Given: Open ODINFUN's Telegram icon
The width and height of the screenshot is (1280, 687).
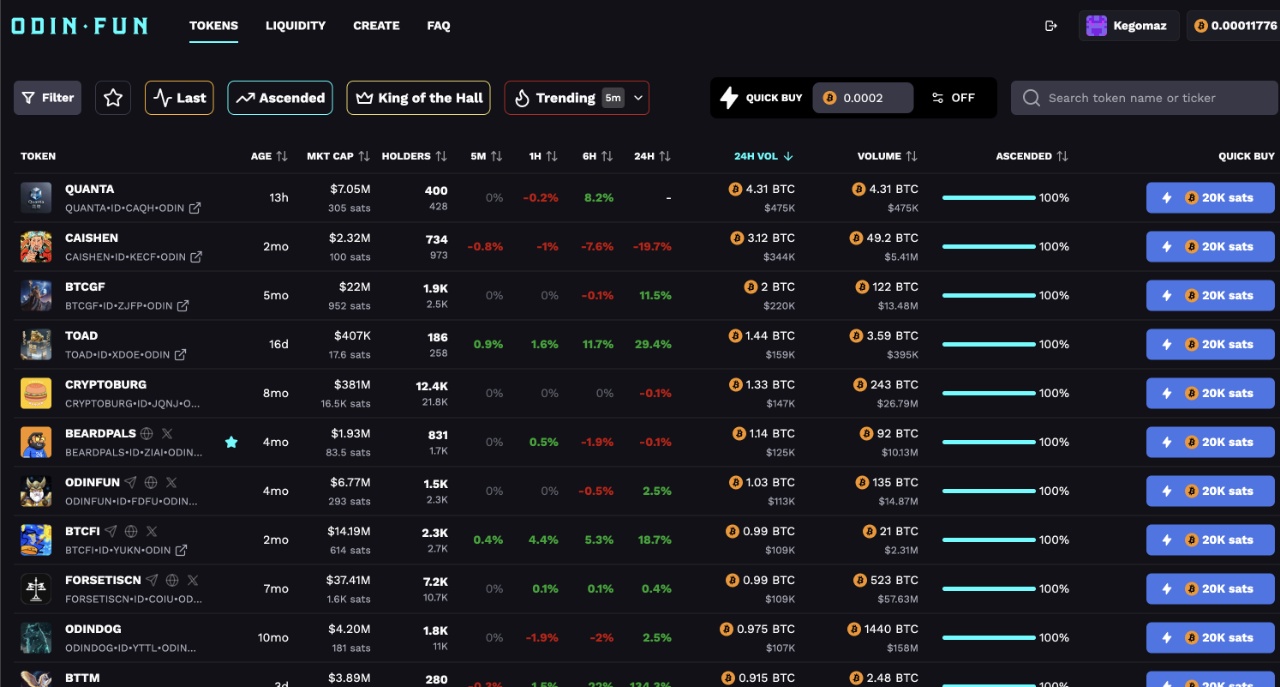Looking at the screenshot, I should pyautogui.click(x=130, y=483).
